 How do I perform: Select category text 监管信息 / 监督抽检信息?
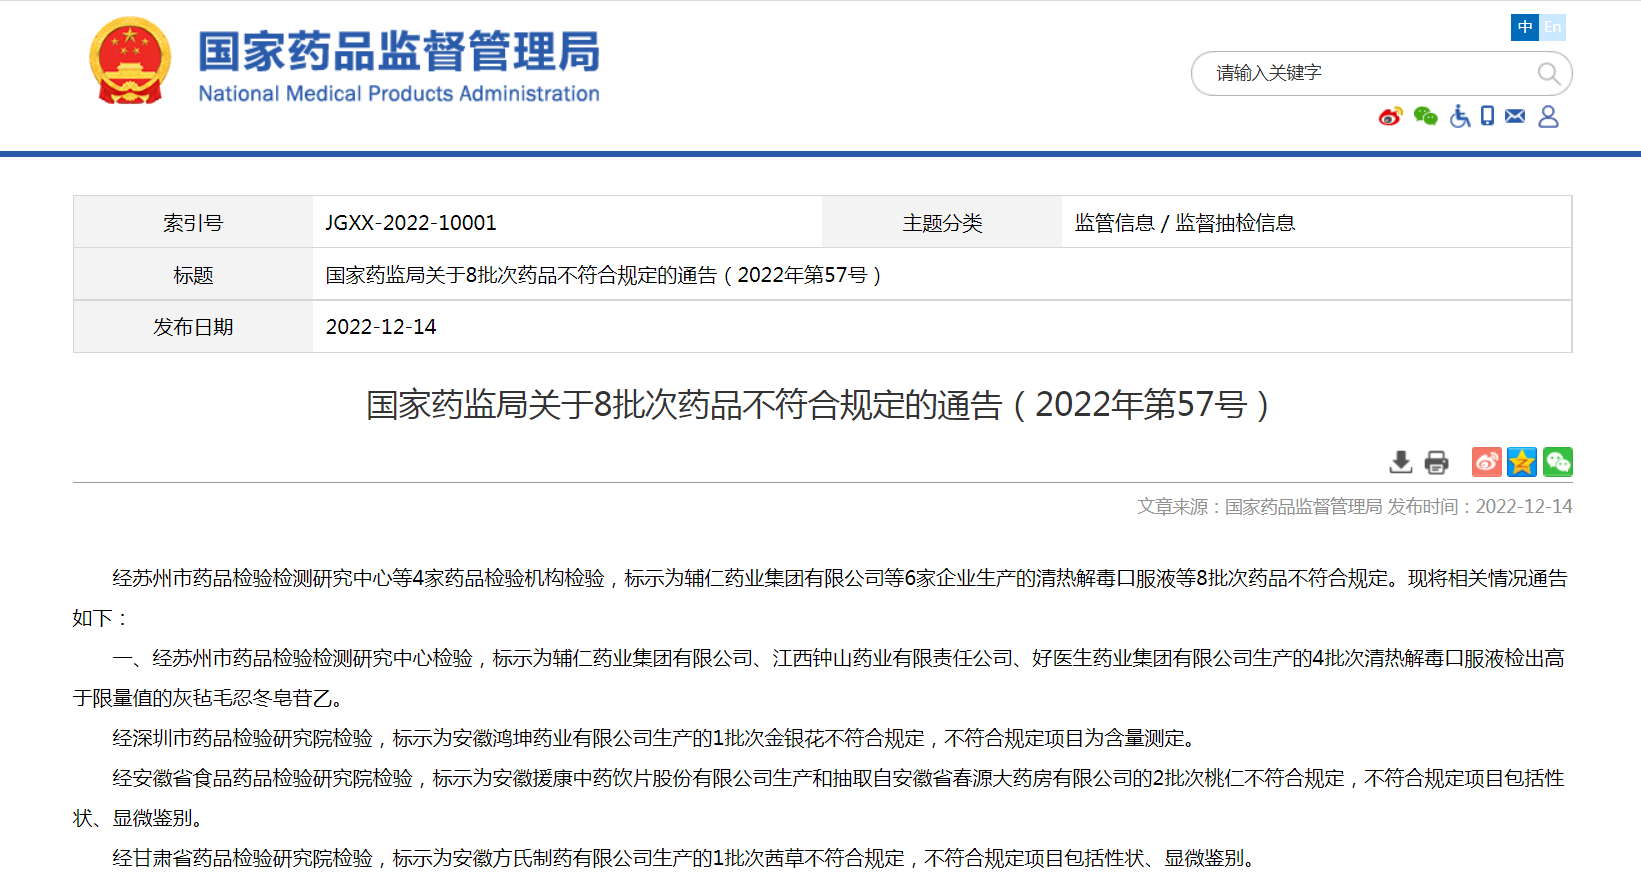(1185, 223)
